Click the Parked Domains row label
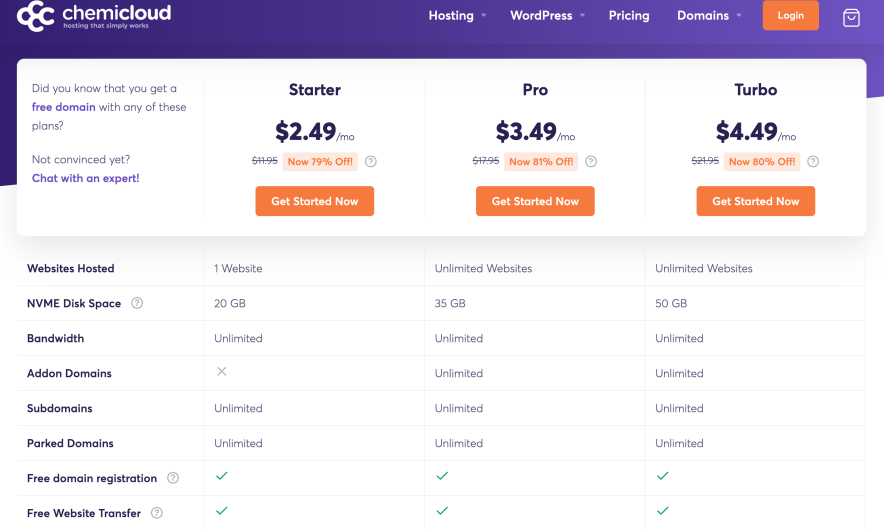 click(x=70, y=443)
